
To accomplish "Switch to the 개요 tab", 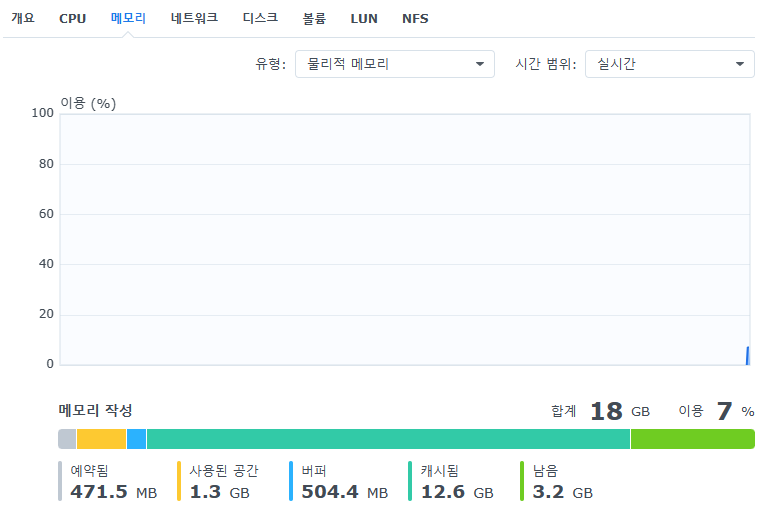I will pyautogui.click(x=23, y=18).
